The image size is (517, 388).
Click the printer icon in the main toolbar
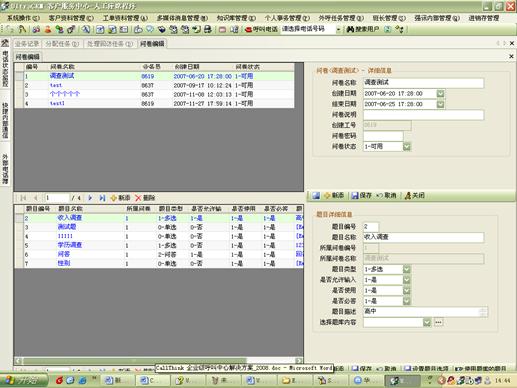coord(208,29)
